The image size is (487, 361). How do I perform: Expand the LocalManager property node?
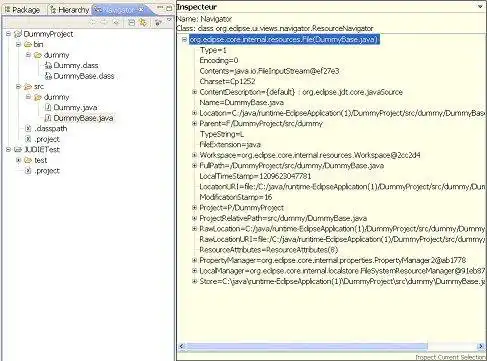194,271
